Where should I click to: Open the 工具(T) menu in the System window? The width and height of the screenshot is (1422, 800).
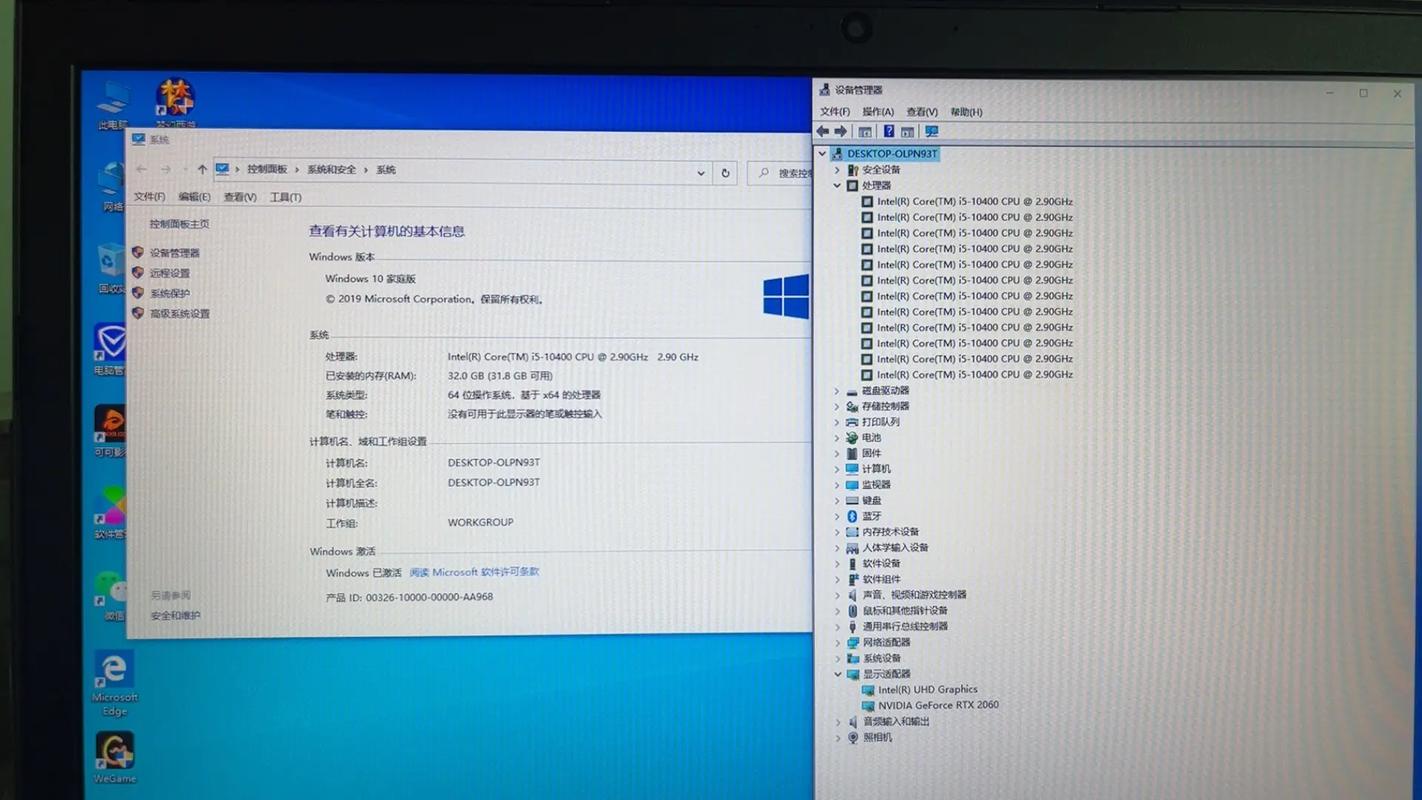[284, 197]
